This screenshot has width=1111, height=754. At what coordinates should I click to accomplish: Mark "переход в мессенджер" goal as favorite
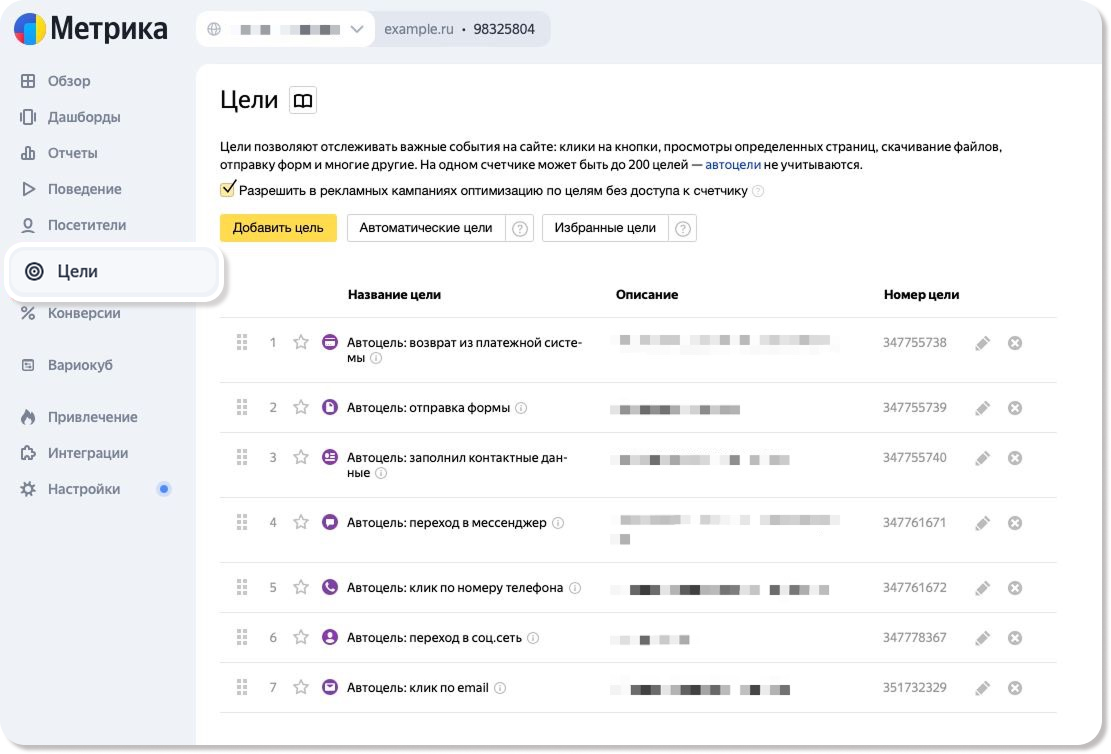tap(300, 523)
